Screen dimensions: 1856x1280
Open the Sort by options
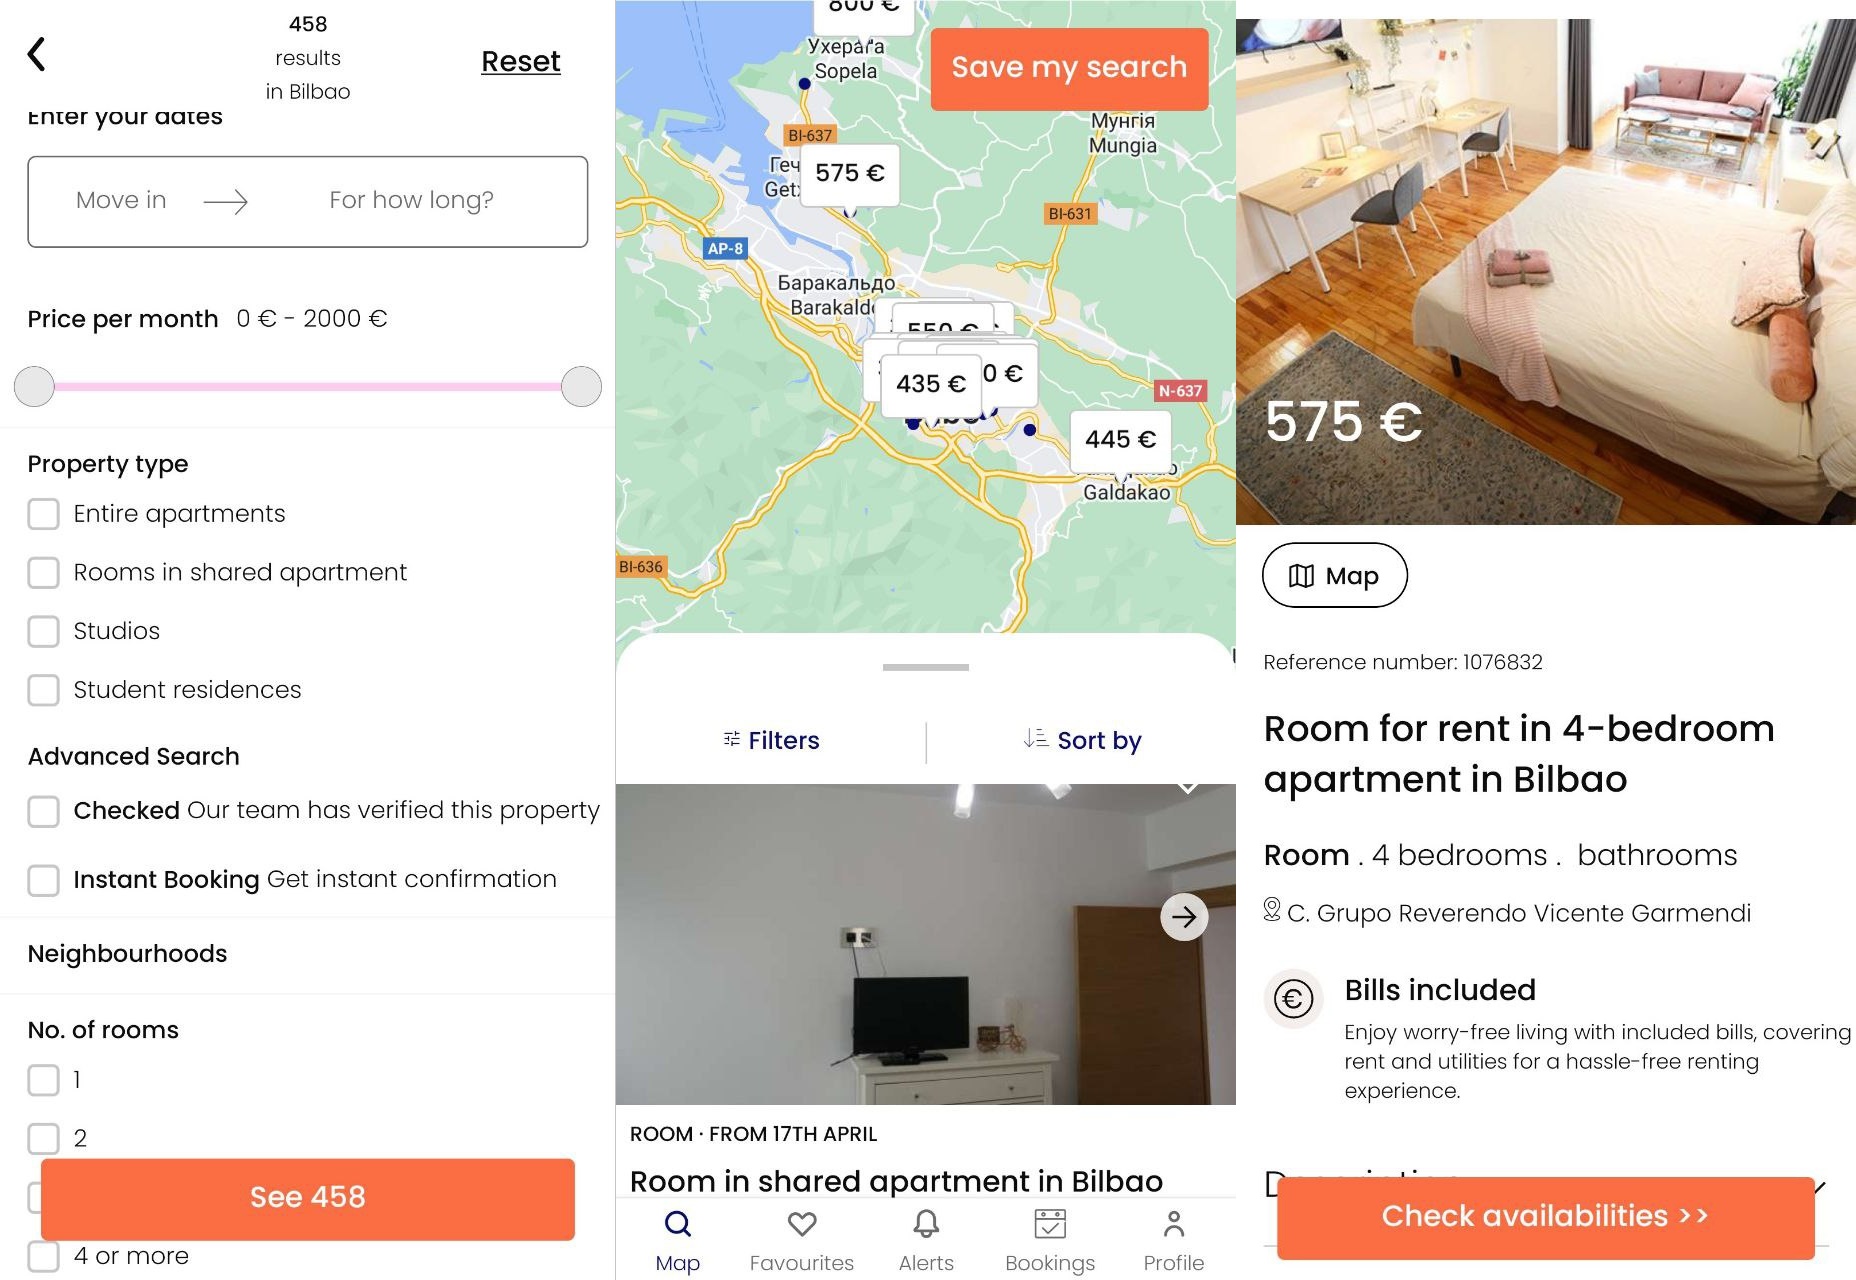1082,740
